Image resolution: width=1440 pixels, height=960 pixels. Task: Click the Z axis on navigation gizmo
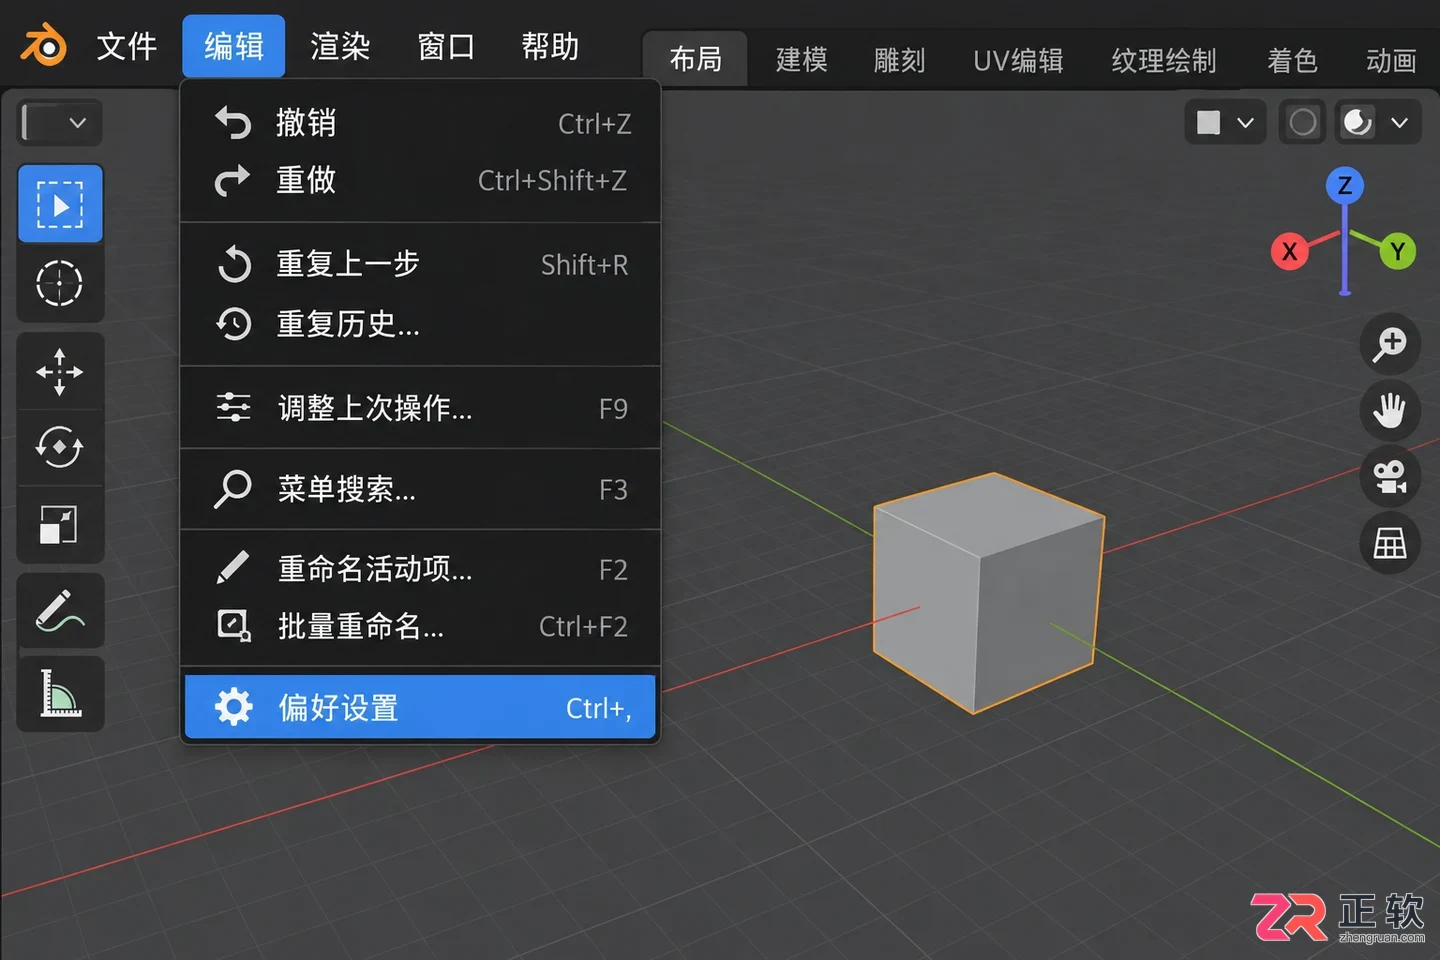(1345, 185)
